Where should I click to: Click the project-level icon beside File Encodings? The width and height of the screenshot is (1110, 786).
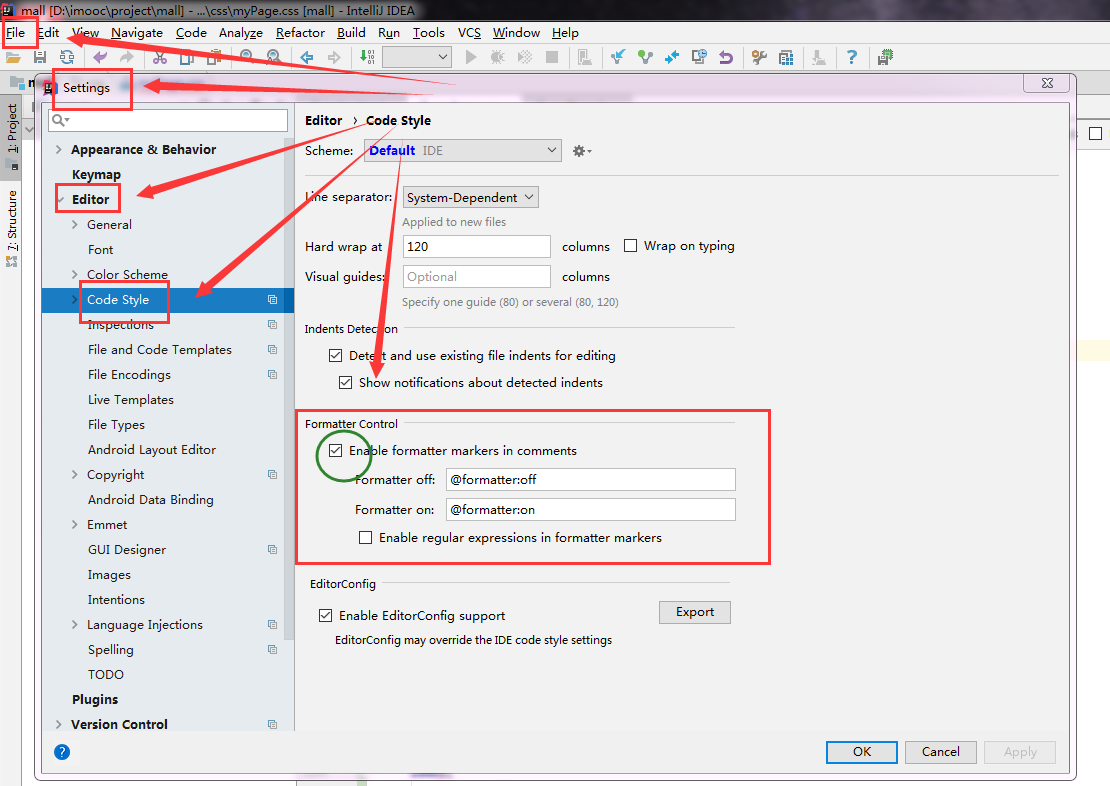273,375
